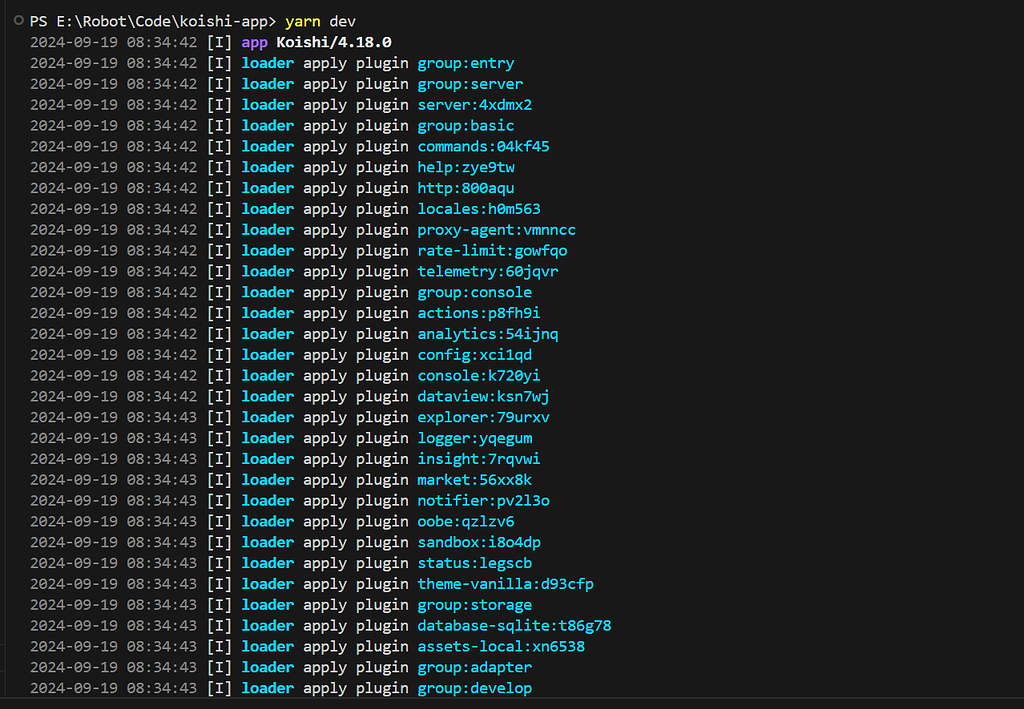Select the locales:h0m563 plugin entry
The width and height of the screenshot is (1024, 709).
pos(478,208)
